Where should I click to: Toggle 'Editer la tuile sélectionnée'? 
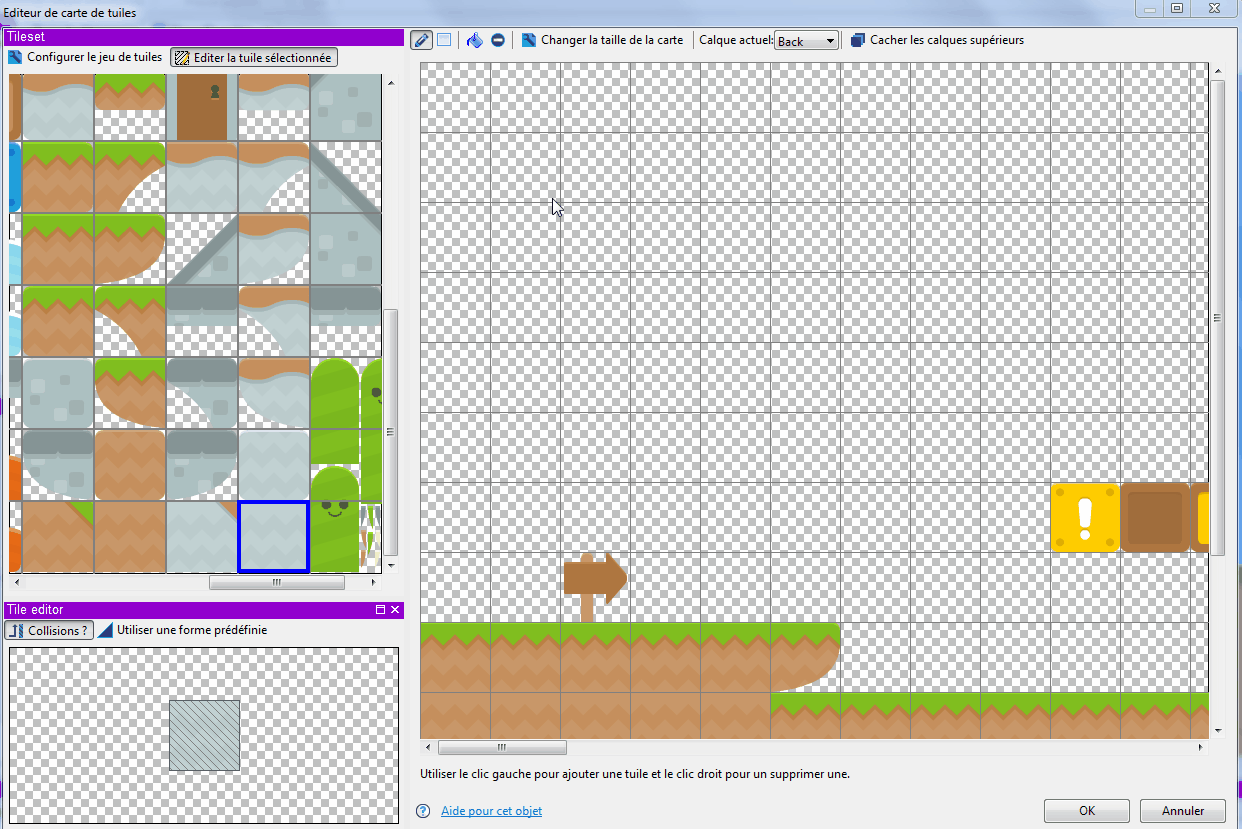coord(253,57)
